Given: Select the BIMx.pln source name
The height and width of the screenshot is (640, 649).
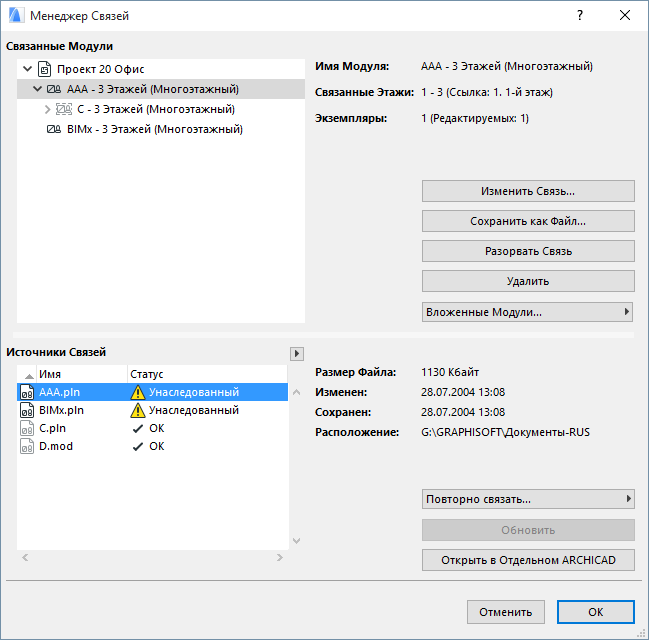Looking at the screenshot, I should point(61,410).
